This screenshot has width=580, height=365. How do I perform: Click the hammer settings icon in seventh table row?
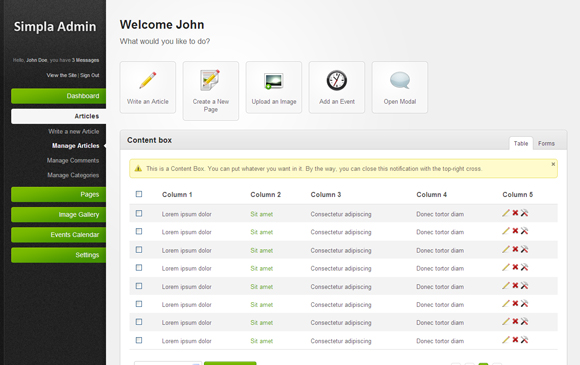coord(524,322)
